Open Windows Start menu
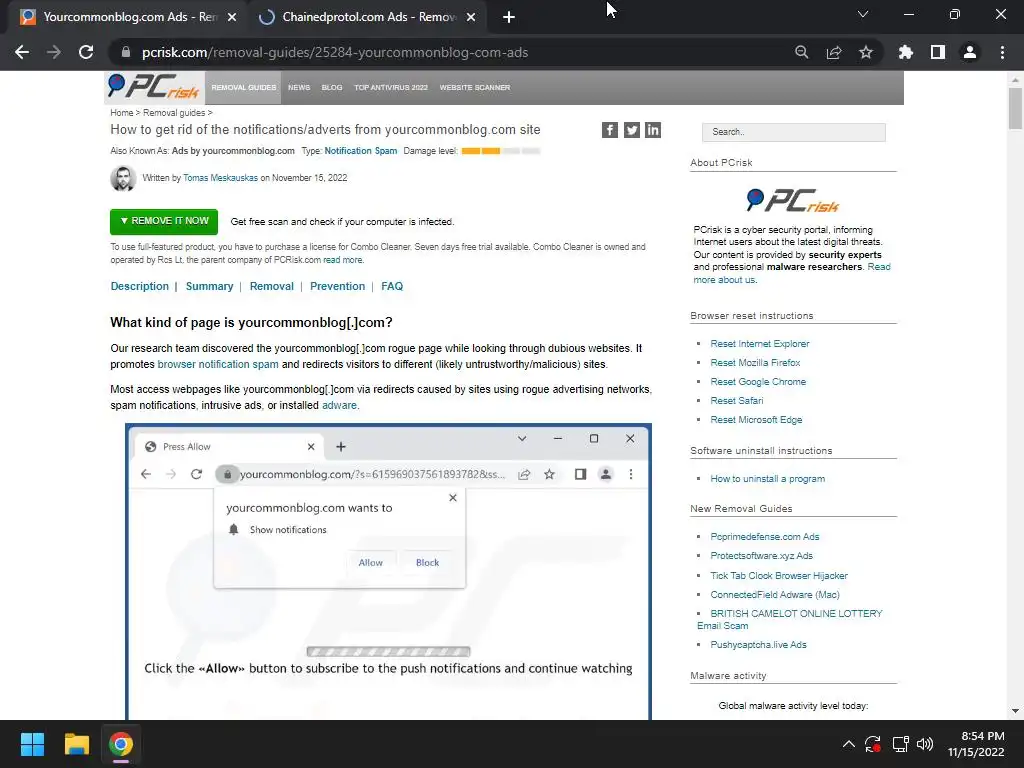Screen dimensions: 1024x768 32,744
